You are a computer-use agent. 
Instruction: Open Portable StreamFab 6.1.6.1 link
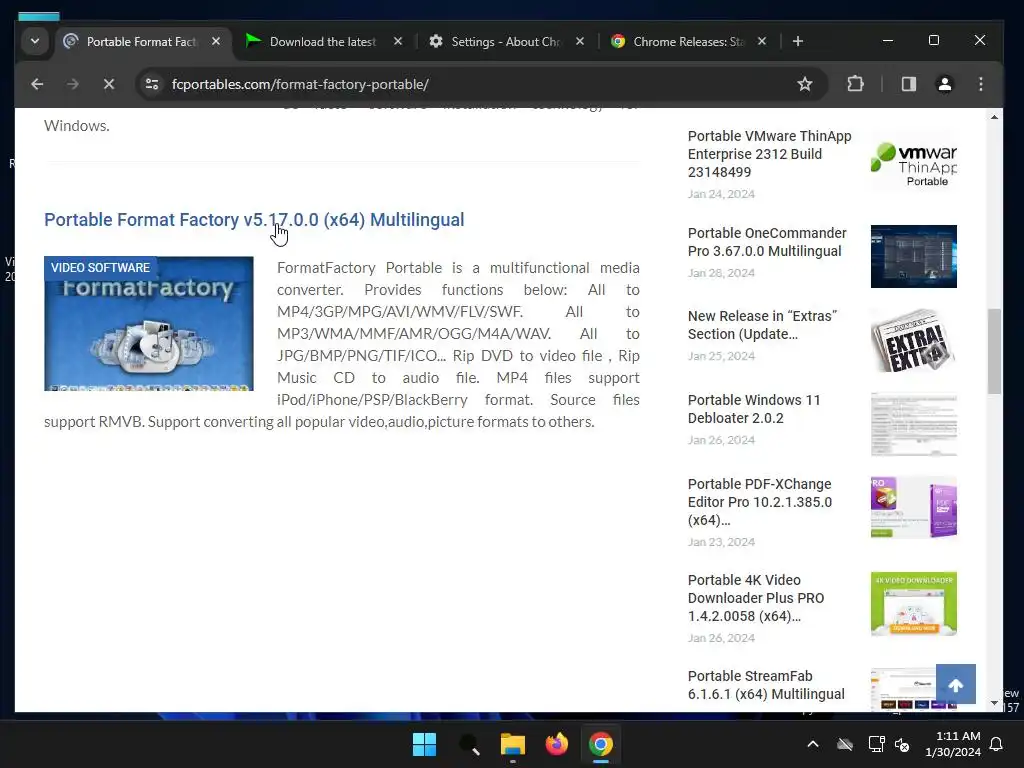point(766,685)
